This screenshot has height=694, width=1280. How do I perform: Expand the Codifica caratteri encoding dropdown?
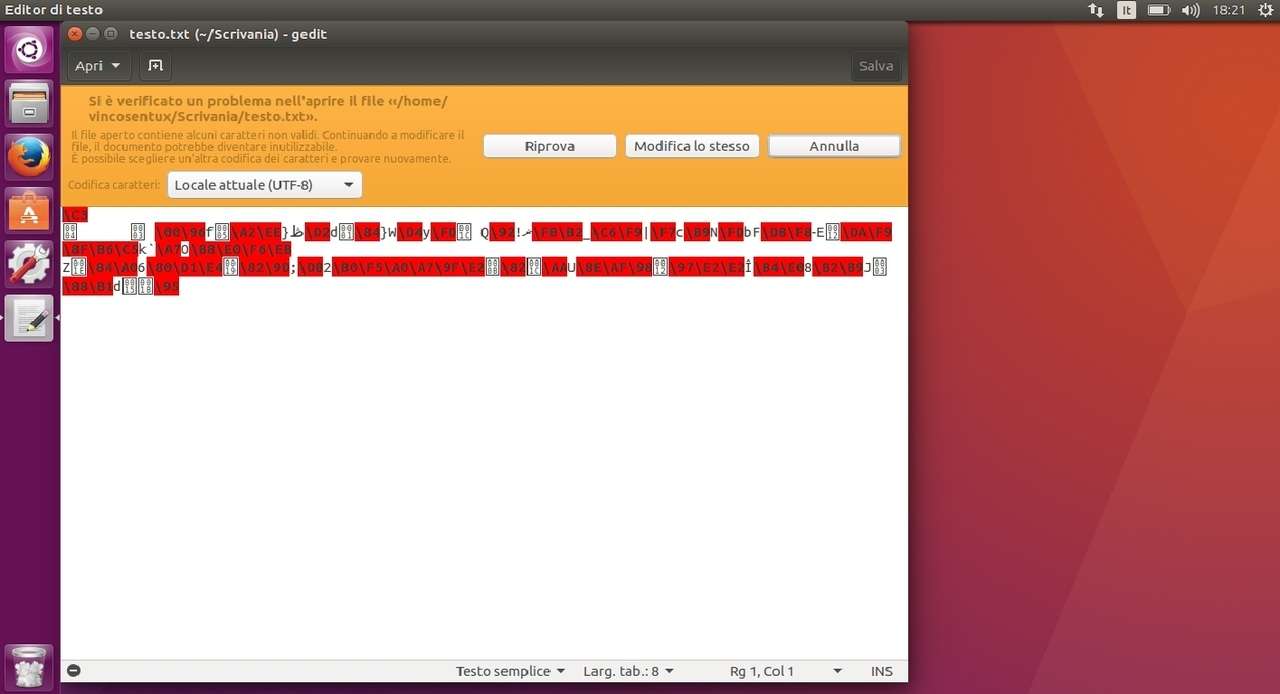click(265, 185)
